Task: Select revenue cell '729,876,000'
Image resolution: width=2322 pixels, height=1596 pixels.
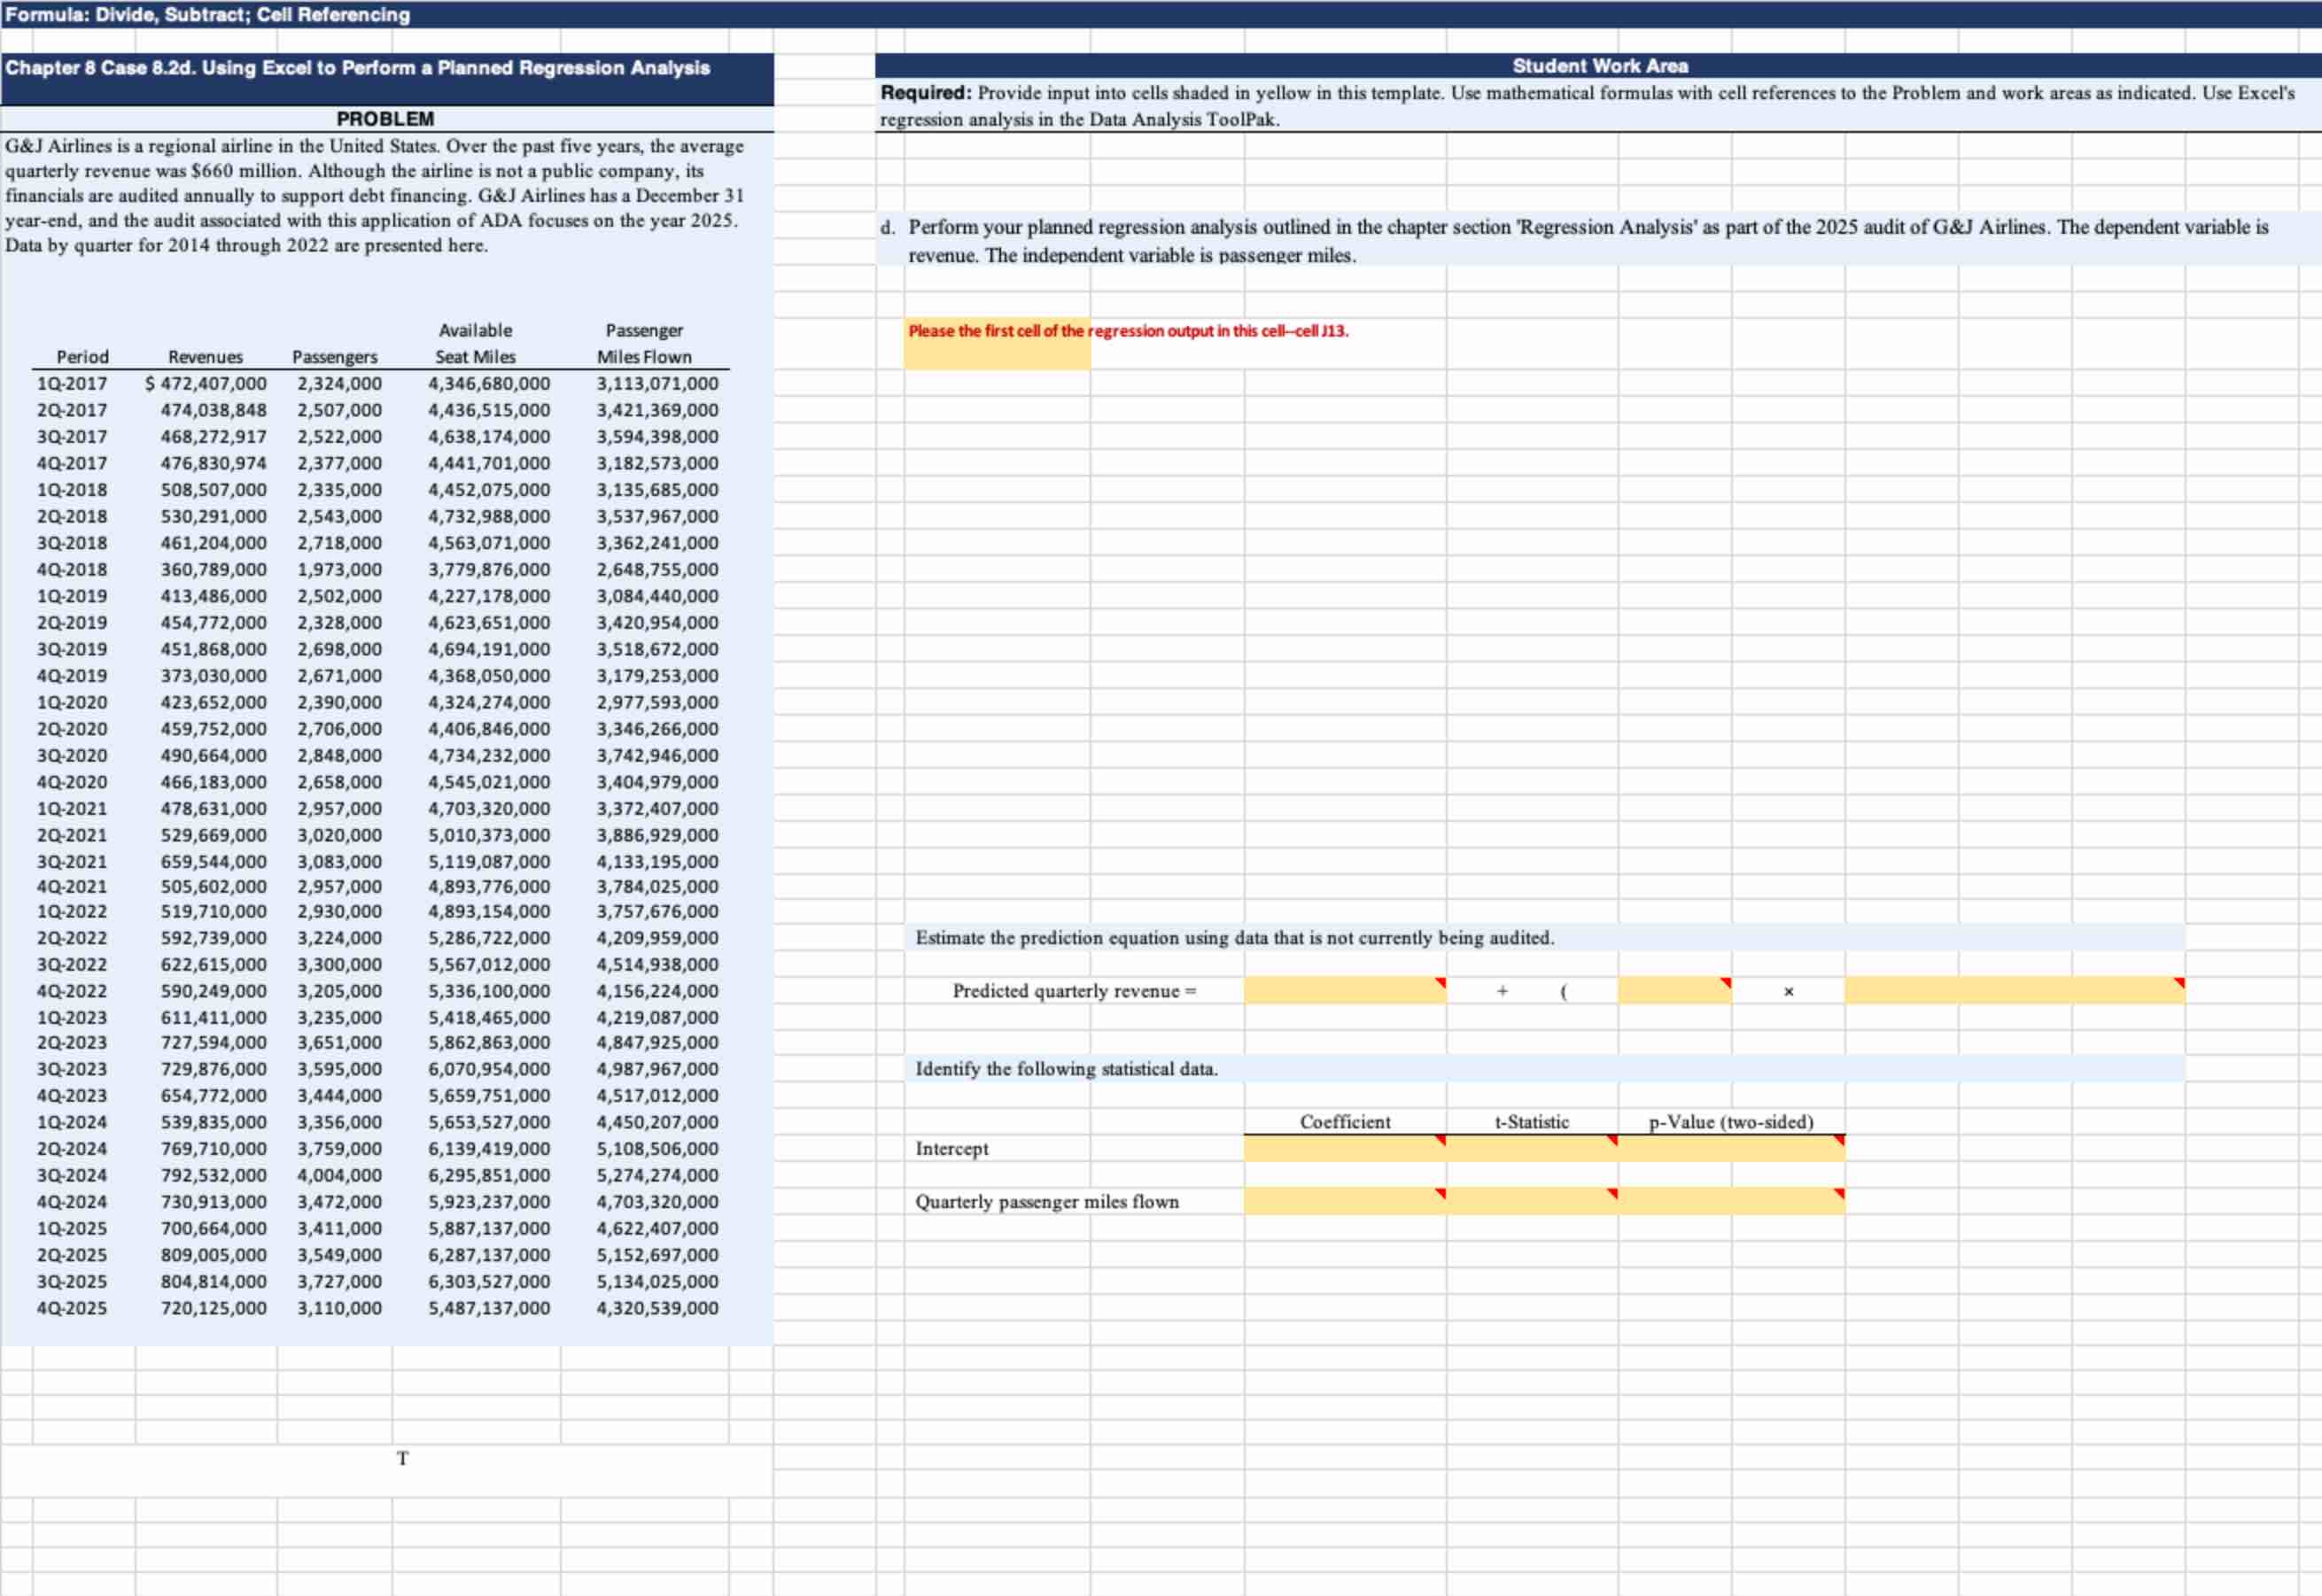Action: (x=214, y=1069)
